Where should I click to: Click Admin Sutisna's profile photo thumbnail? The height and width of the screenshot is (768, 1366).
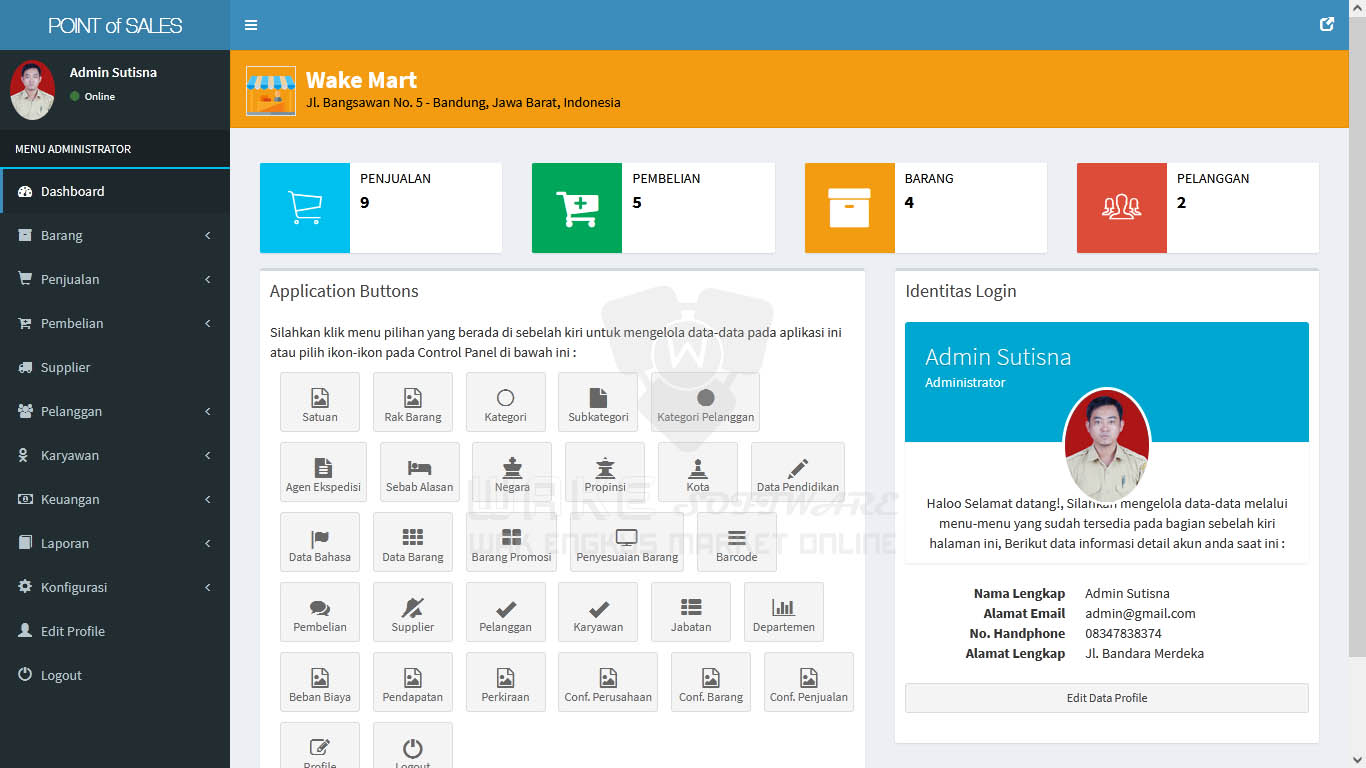(x=32, y=90)
